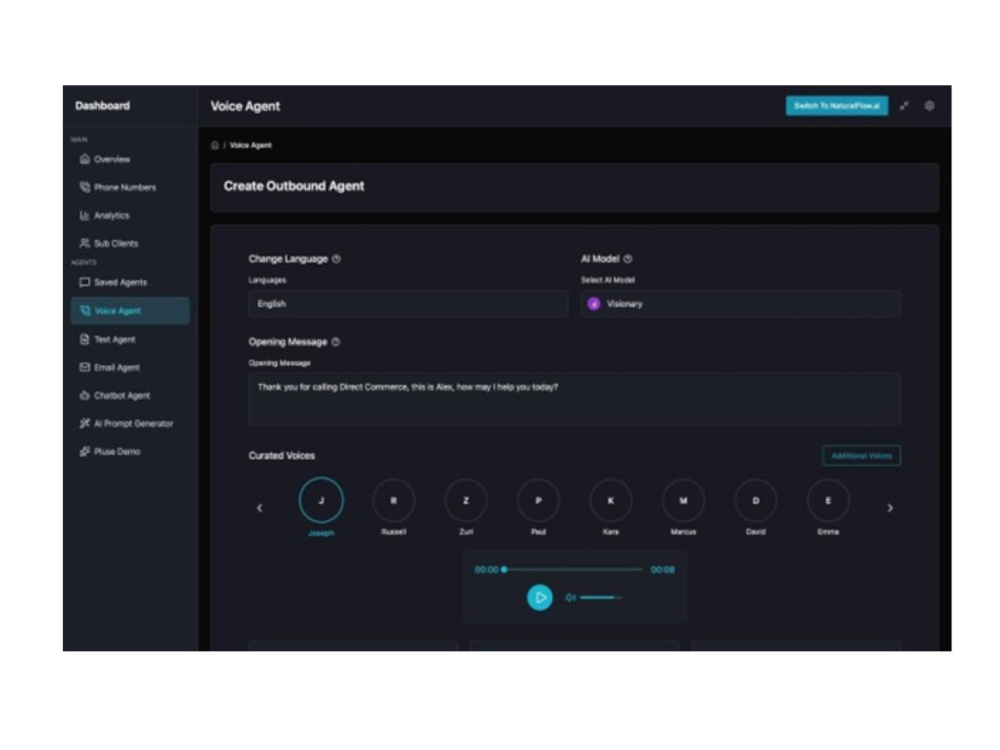Open Saved Agents in sidebar

[x=114, y=282]
